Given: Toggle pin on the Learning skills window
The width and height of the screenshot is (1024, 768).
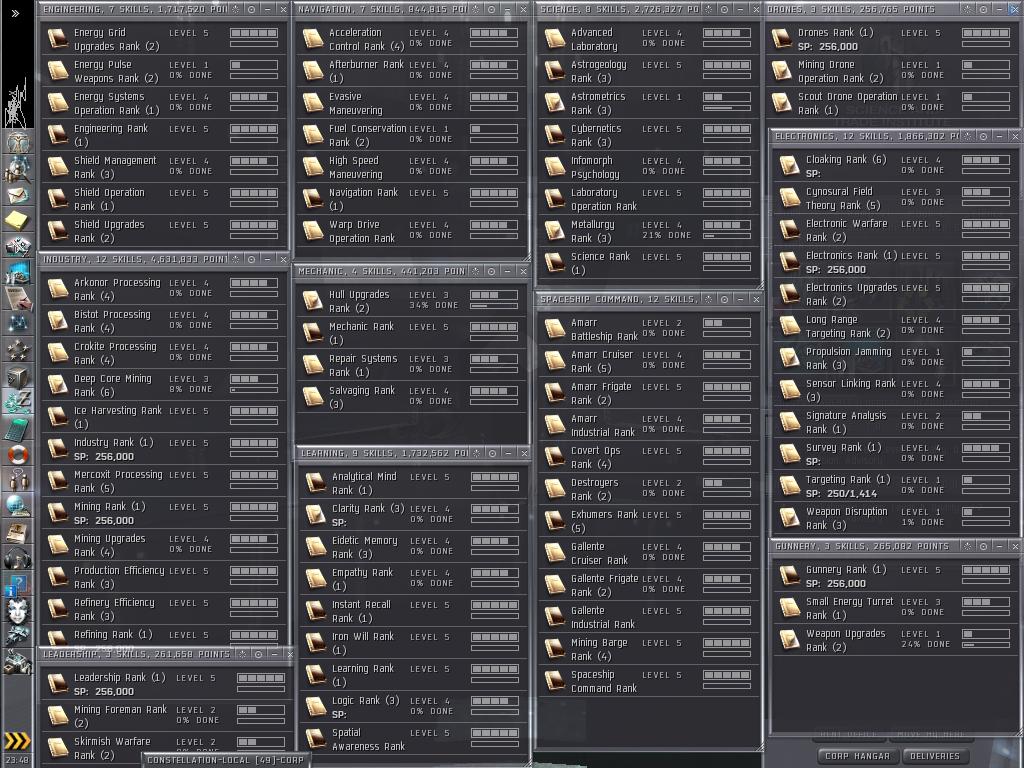Looking at the screenshot, I should click(491, 454).
